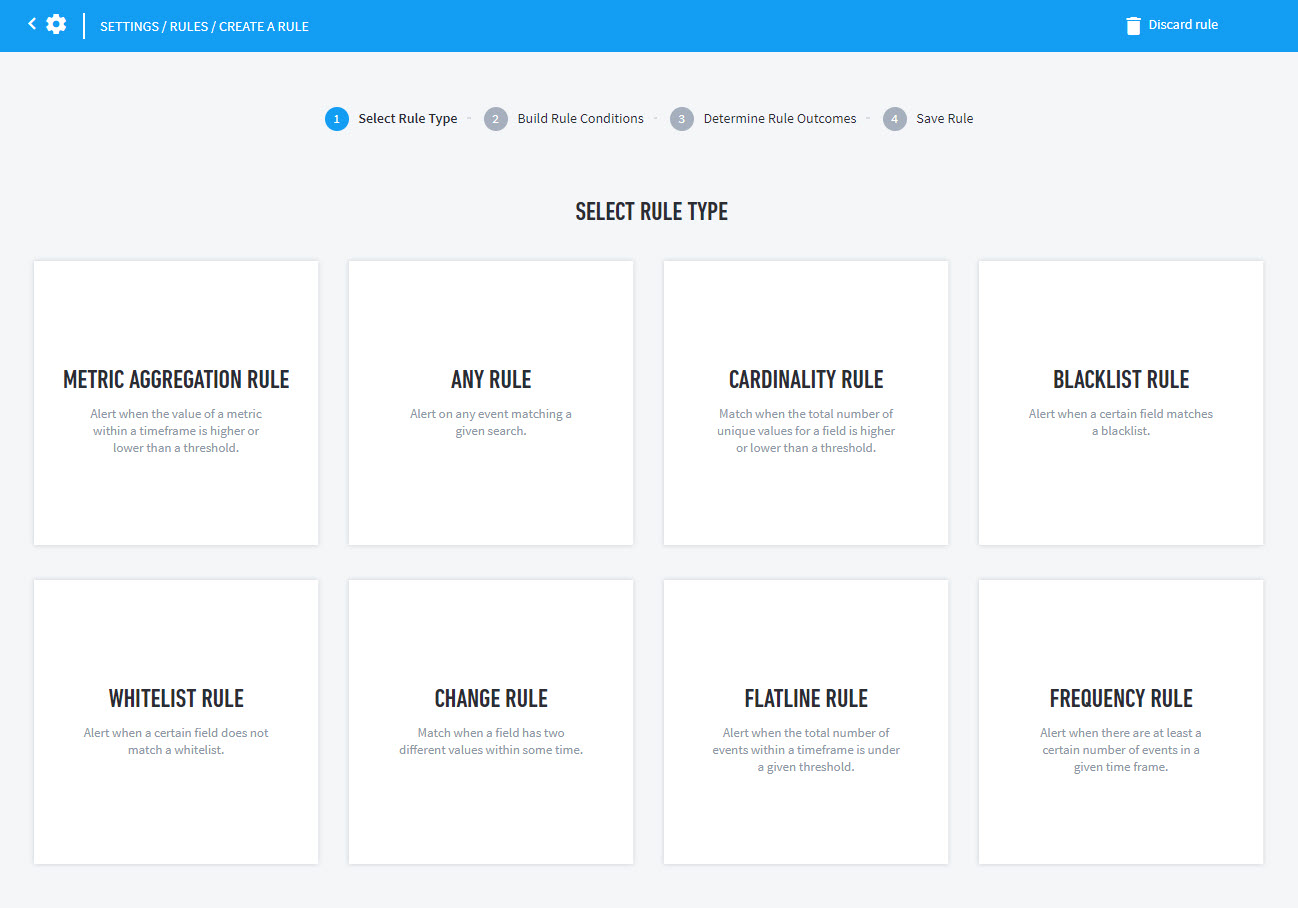1298x908 pixels.
Task: Choose the Cardinality Rule card
Action: click(x=806, y=403)
